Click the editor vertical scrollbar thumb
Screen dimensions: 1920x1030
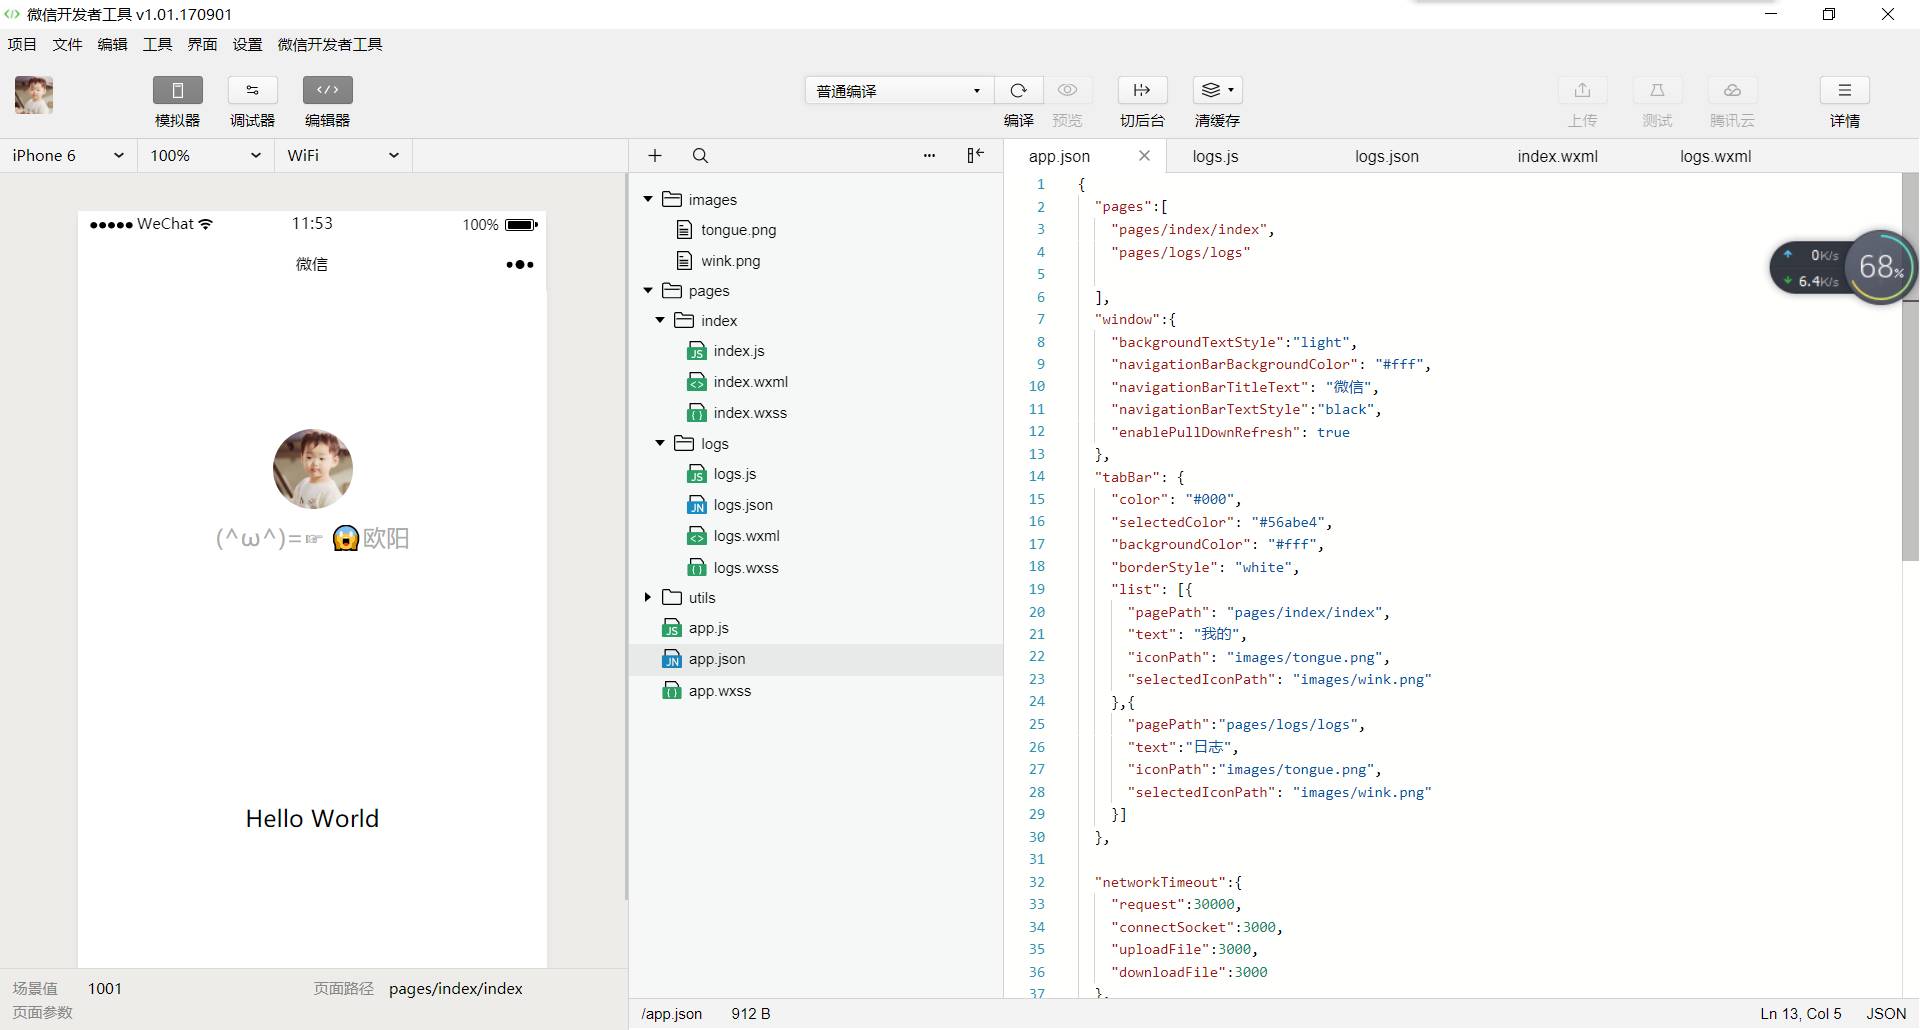click(x=1910, y=367)
